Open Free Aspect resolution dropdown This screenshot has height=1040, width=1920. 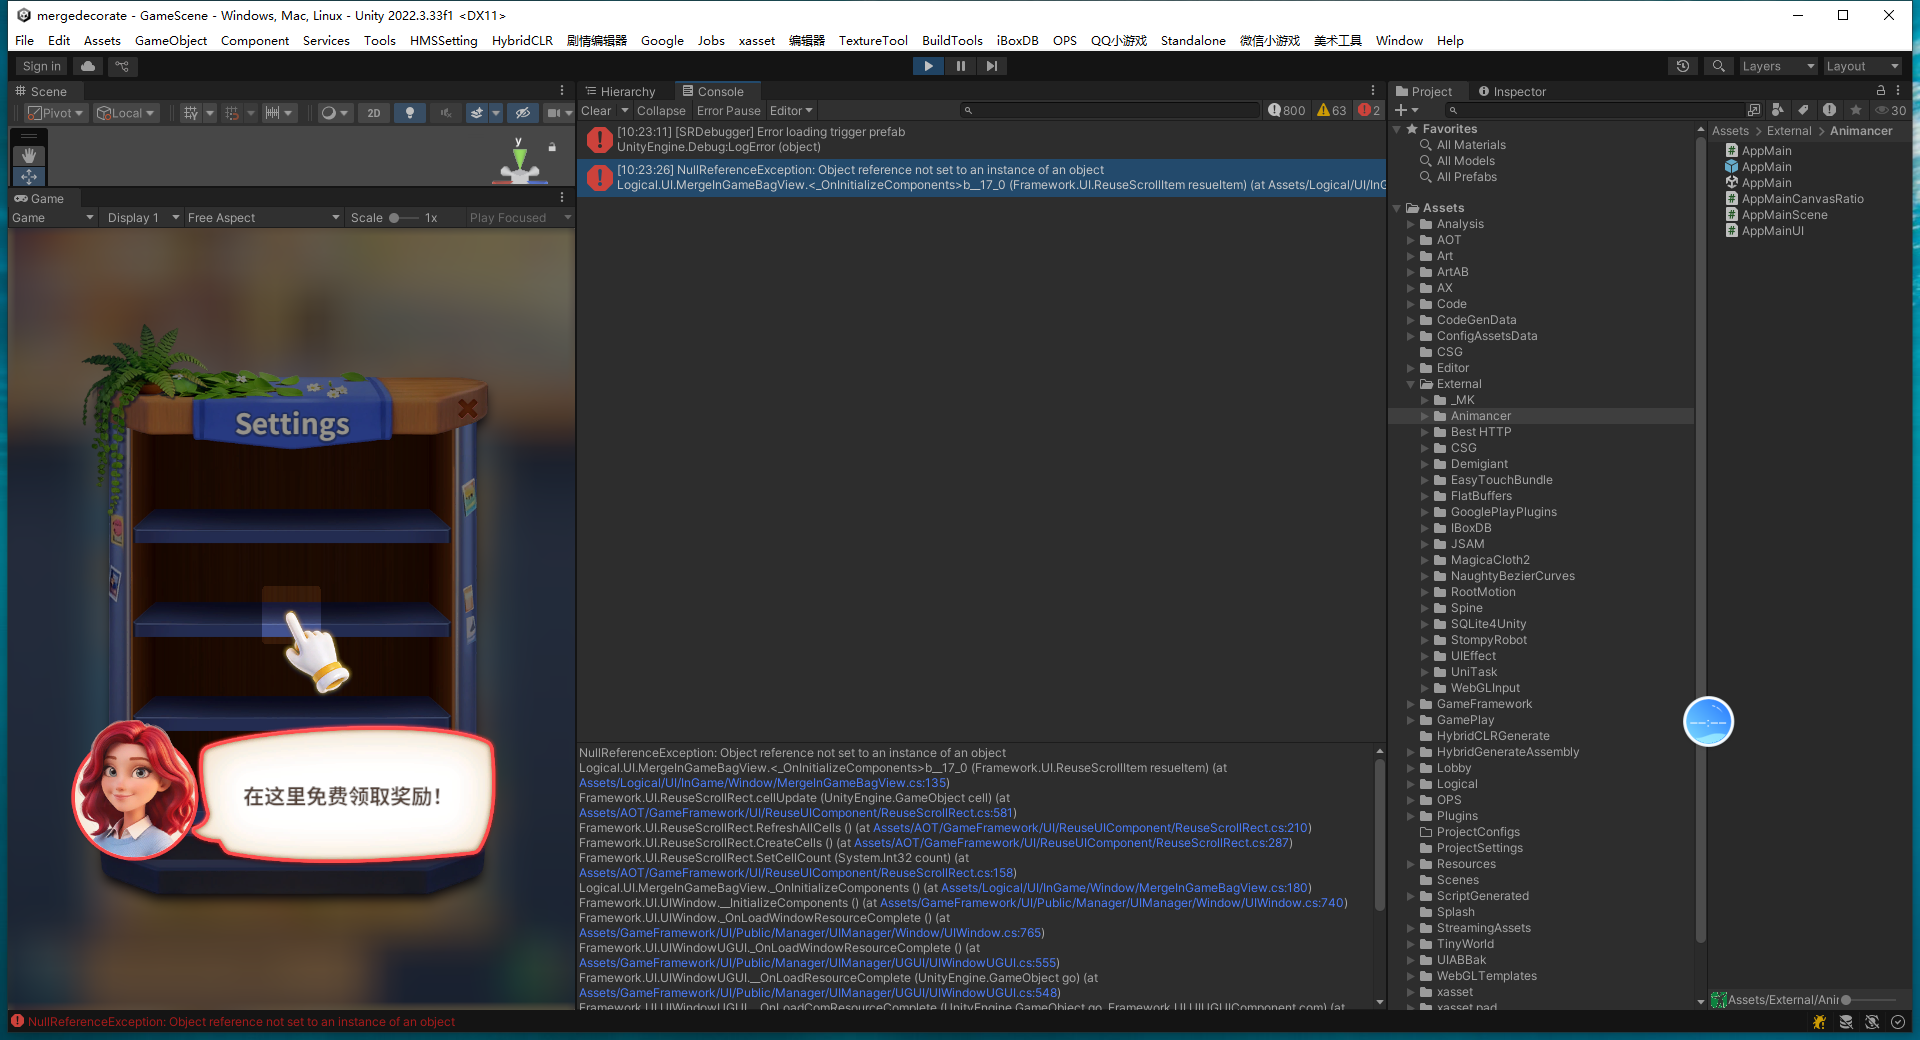264,218
